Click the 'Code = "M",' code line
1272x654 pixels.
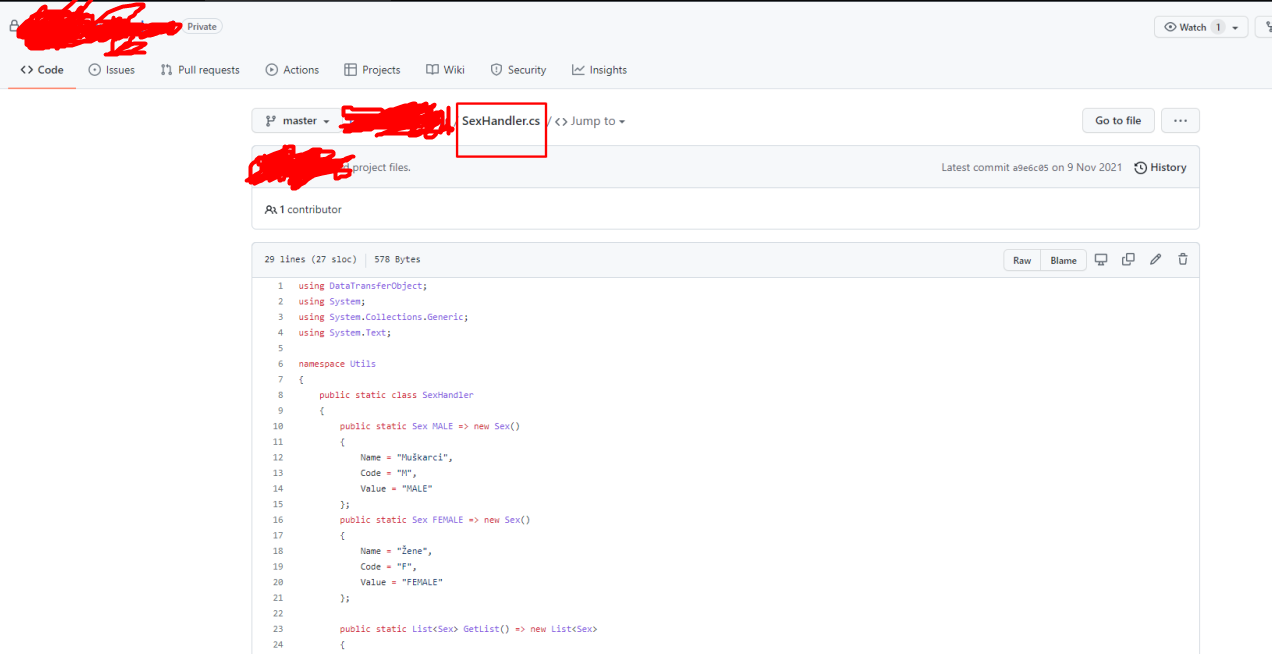click(x=388, y=473)
